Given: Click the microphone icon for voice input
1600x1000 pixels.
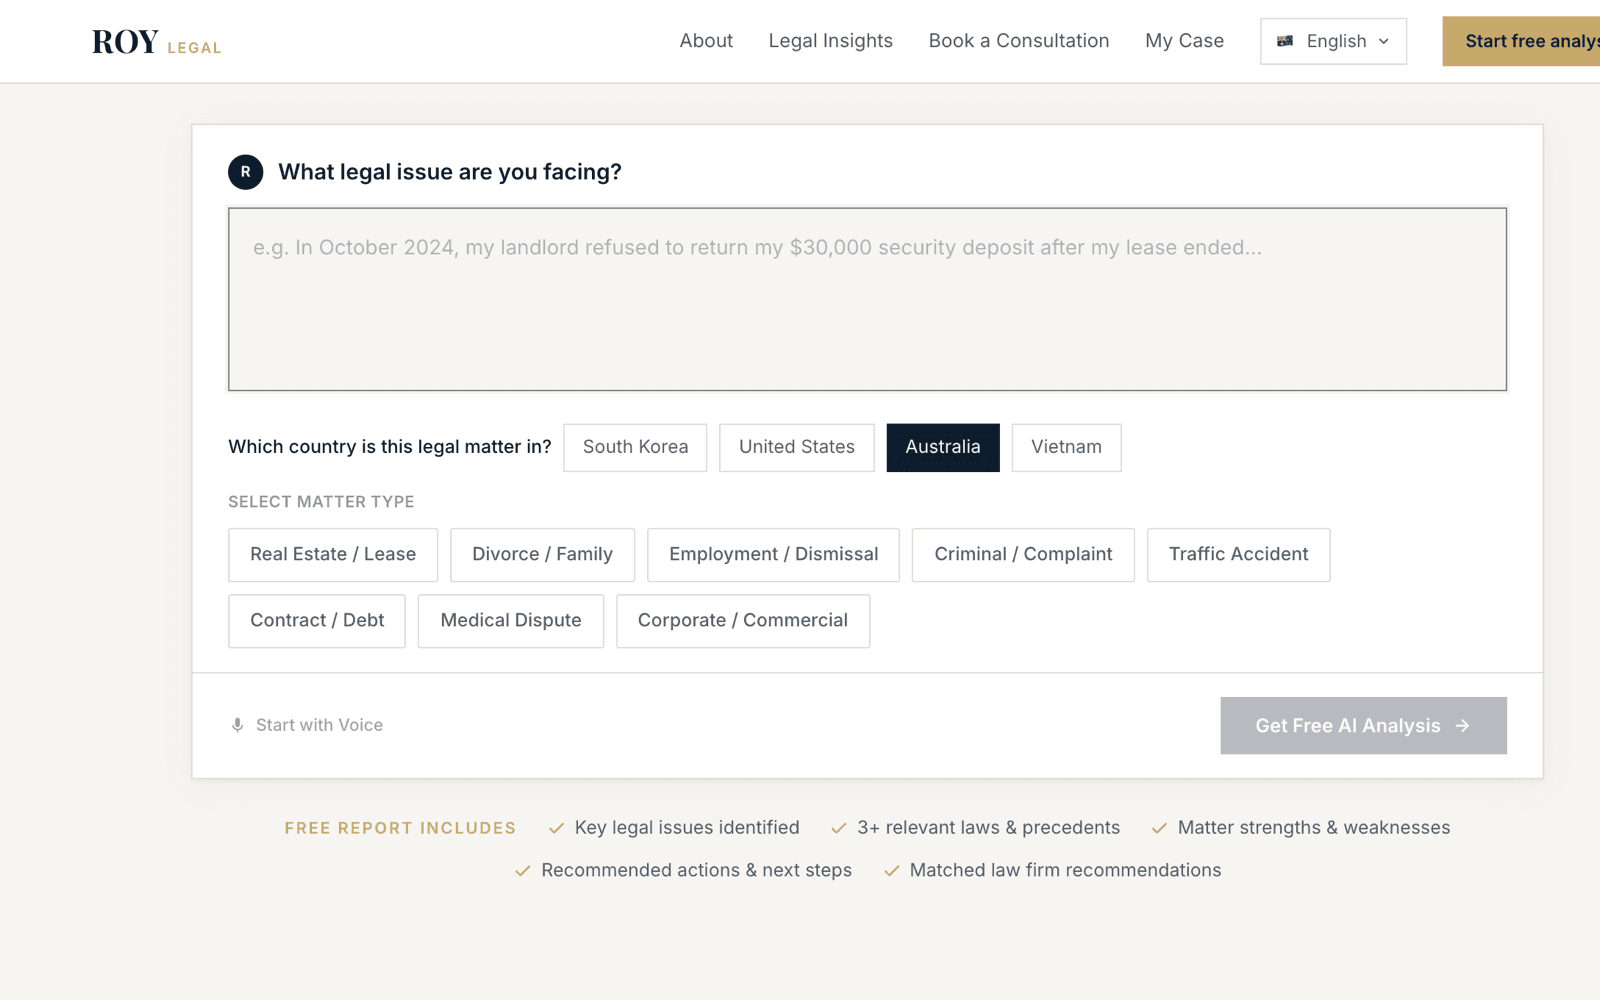Looking at the screenshot, I should point(238,725).
